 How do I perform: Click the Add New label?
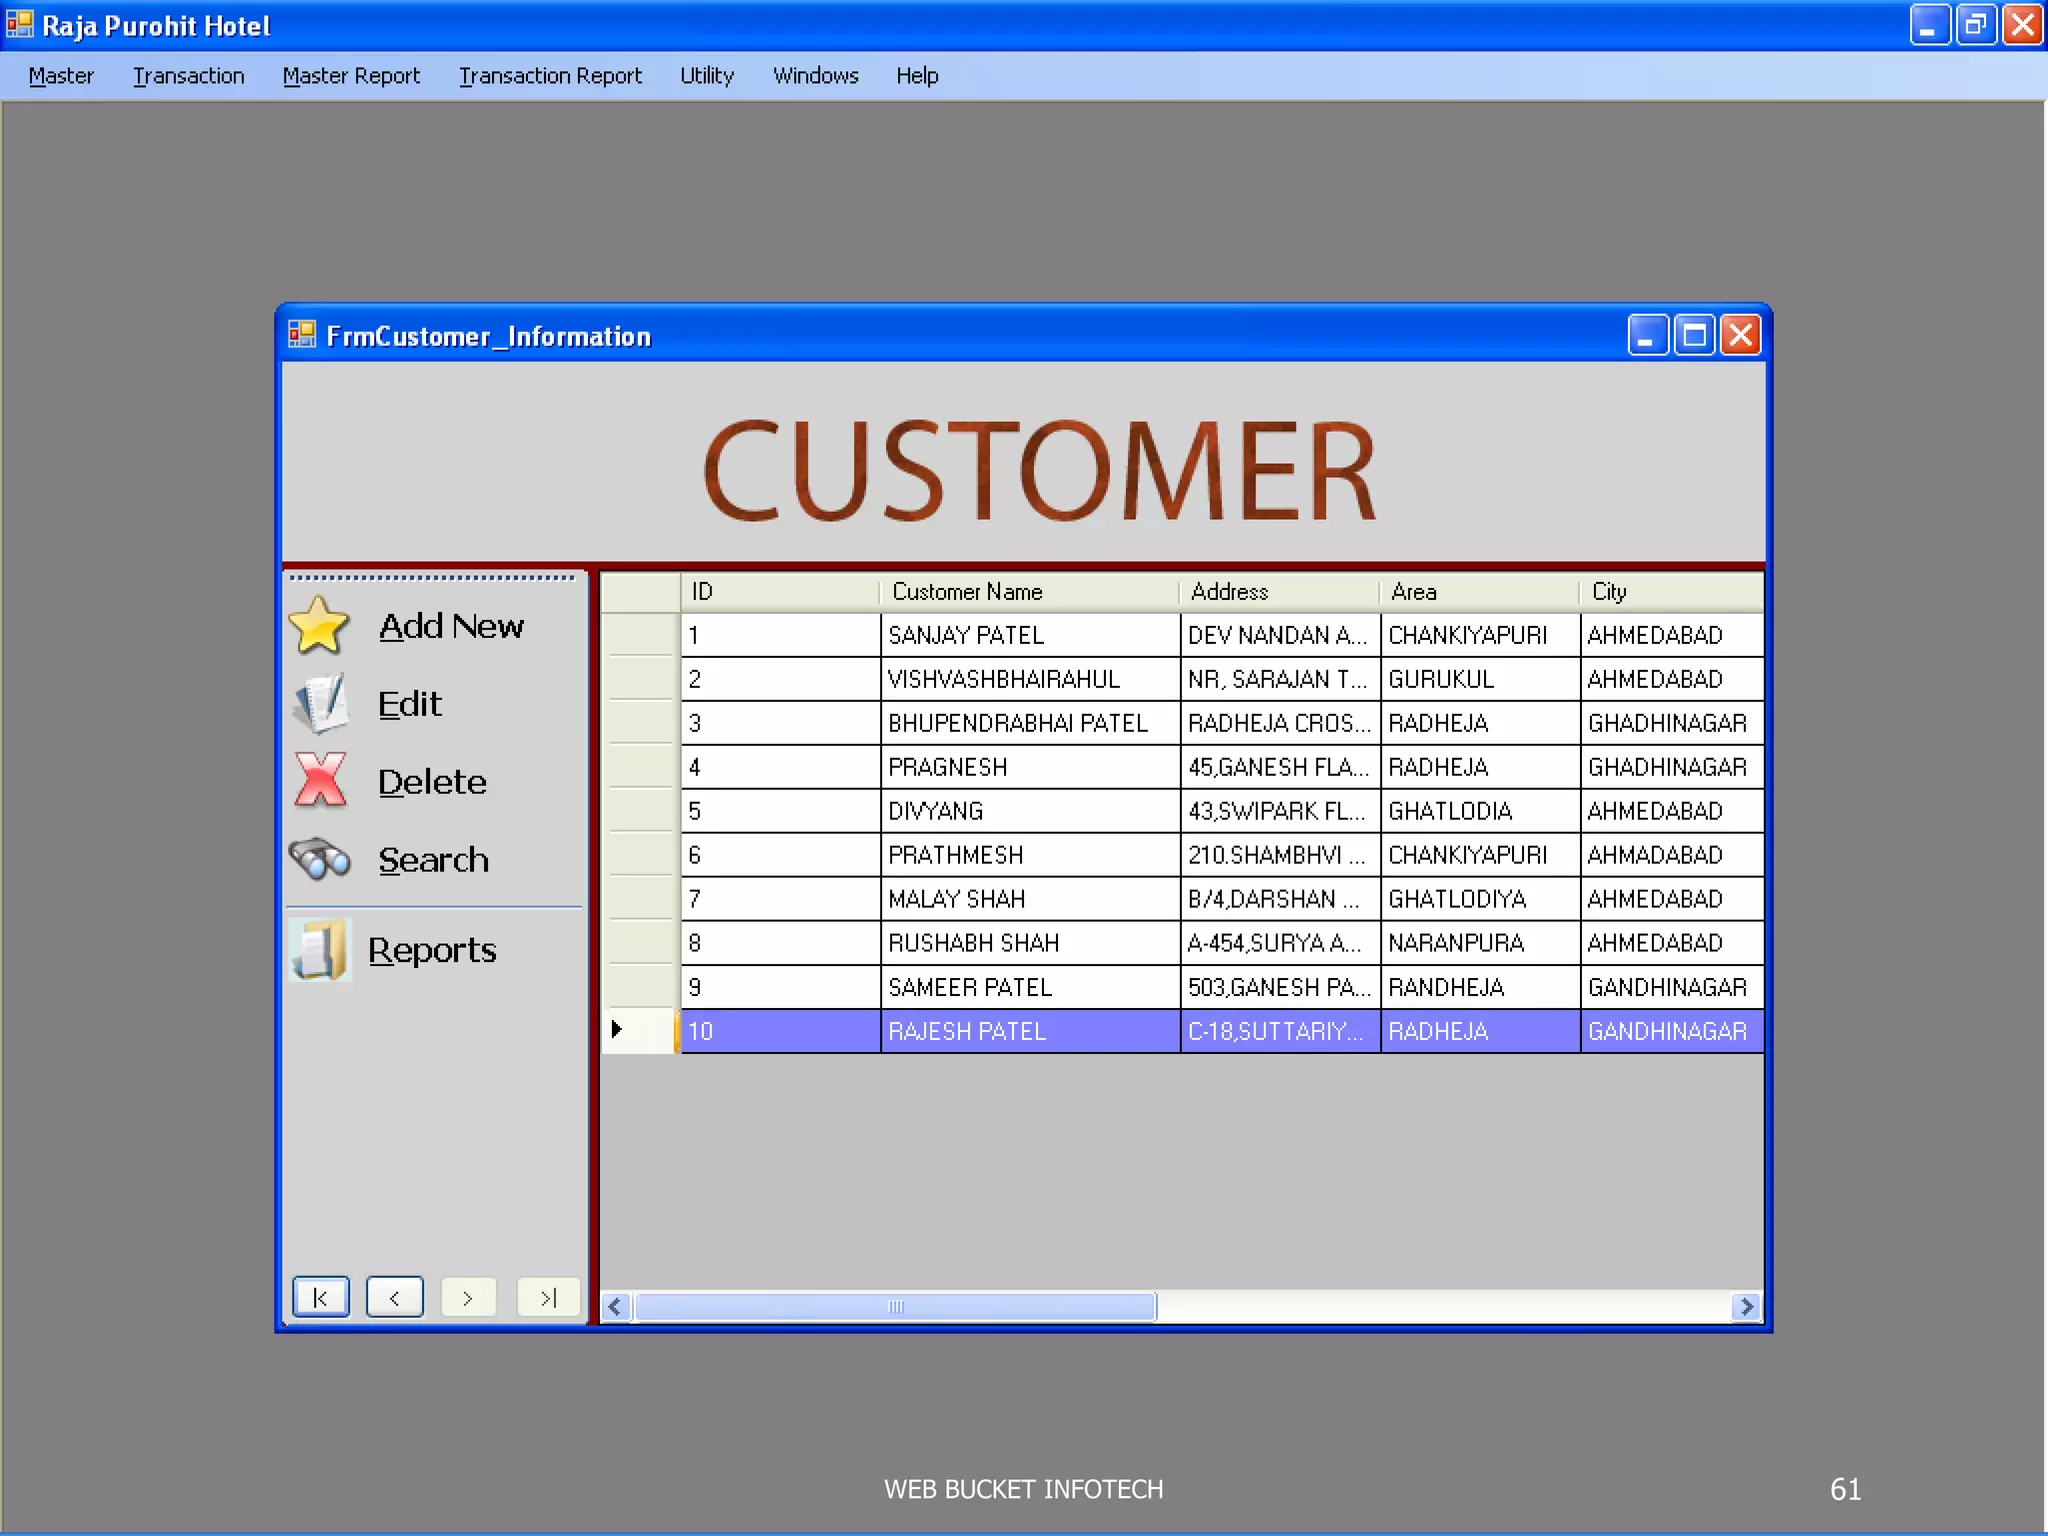click(x=452, y=626)
